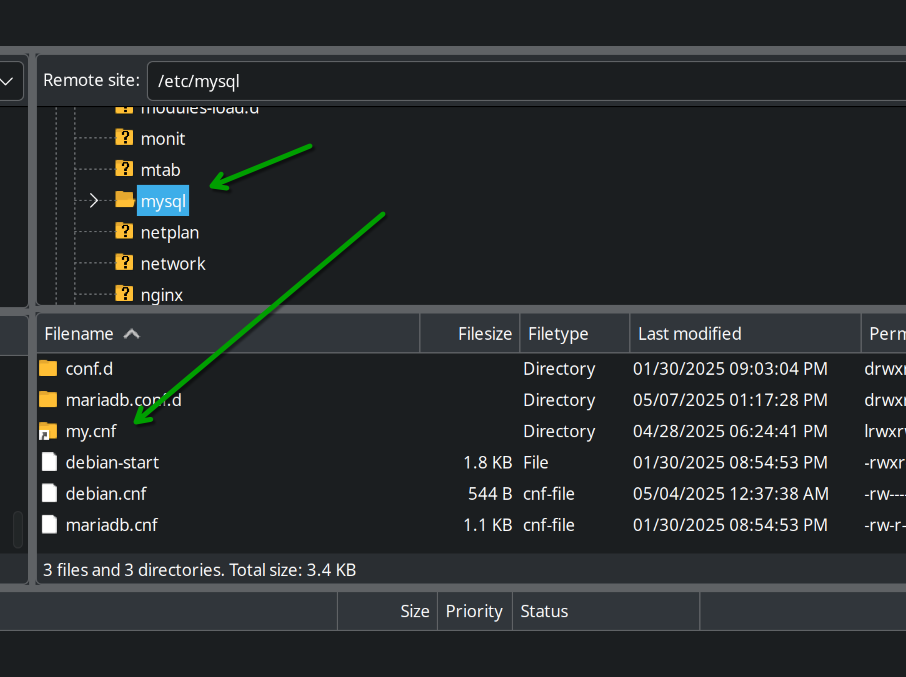Click the conf.d folder icon
Viewport: 906px width, 677px height.
coord(48,368)
